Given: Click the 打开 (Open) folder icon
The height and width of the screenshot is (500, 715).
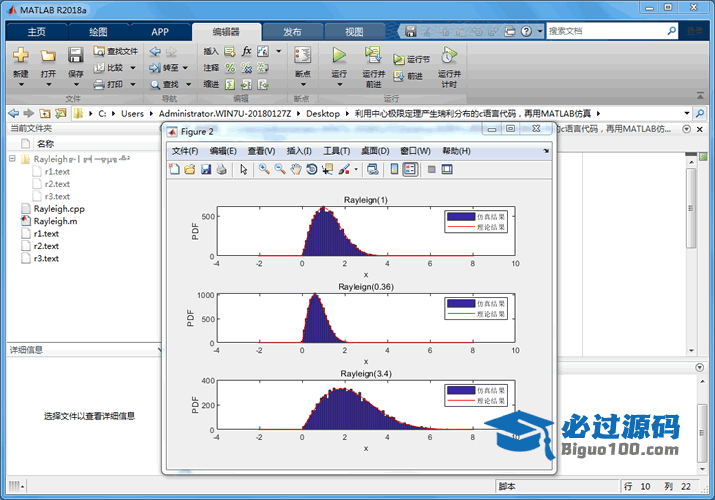Looking at the screenshot, I should tap(48, 56).
